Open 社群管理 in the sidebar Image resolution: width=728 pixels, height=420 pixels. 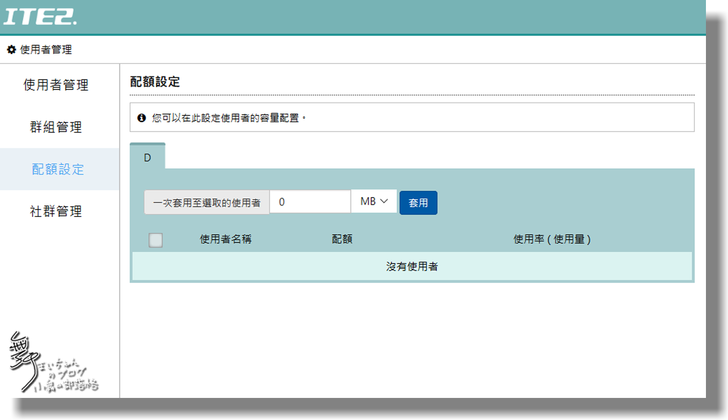pyautogui.click(x=56, y=211)
